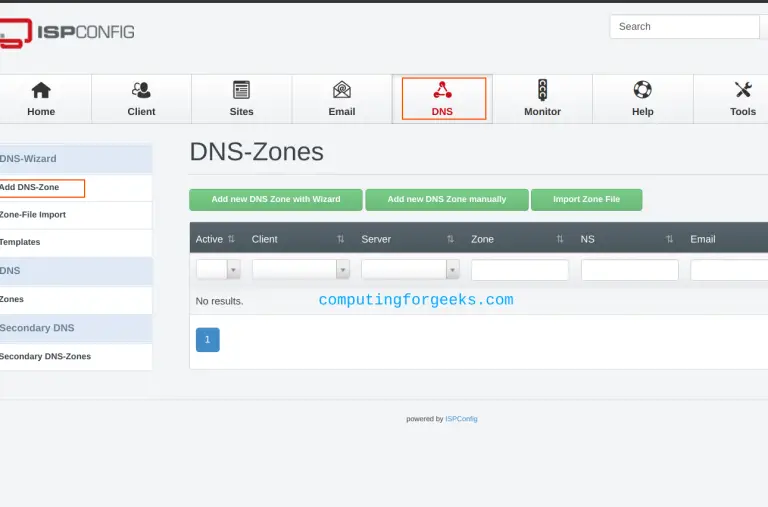
Task: Follow the ISPConfig footer link
Action: 461,419
